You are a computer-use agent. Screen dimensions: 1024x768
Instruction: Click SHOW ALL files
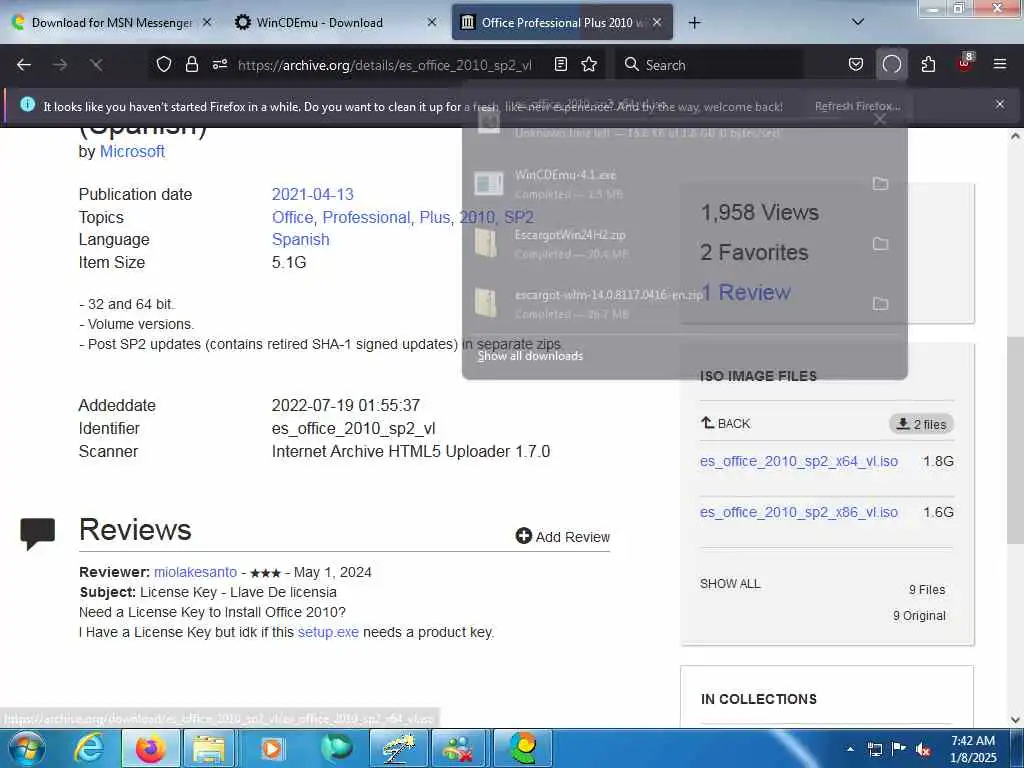729,584
